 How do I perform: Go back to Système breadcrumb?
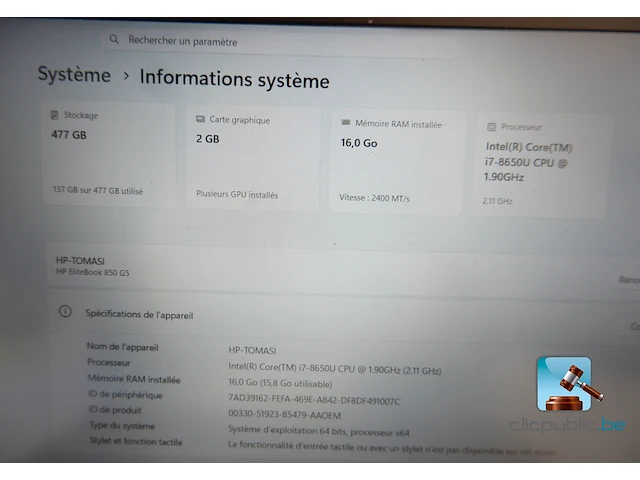tap(74, 75)
